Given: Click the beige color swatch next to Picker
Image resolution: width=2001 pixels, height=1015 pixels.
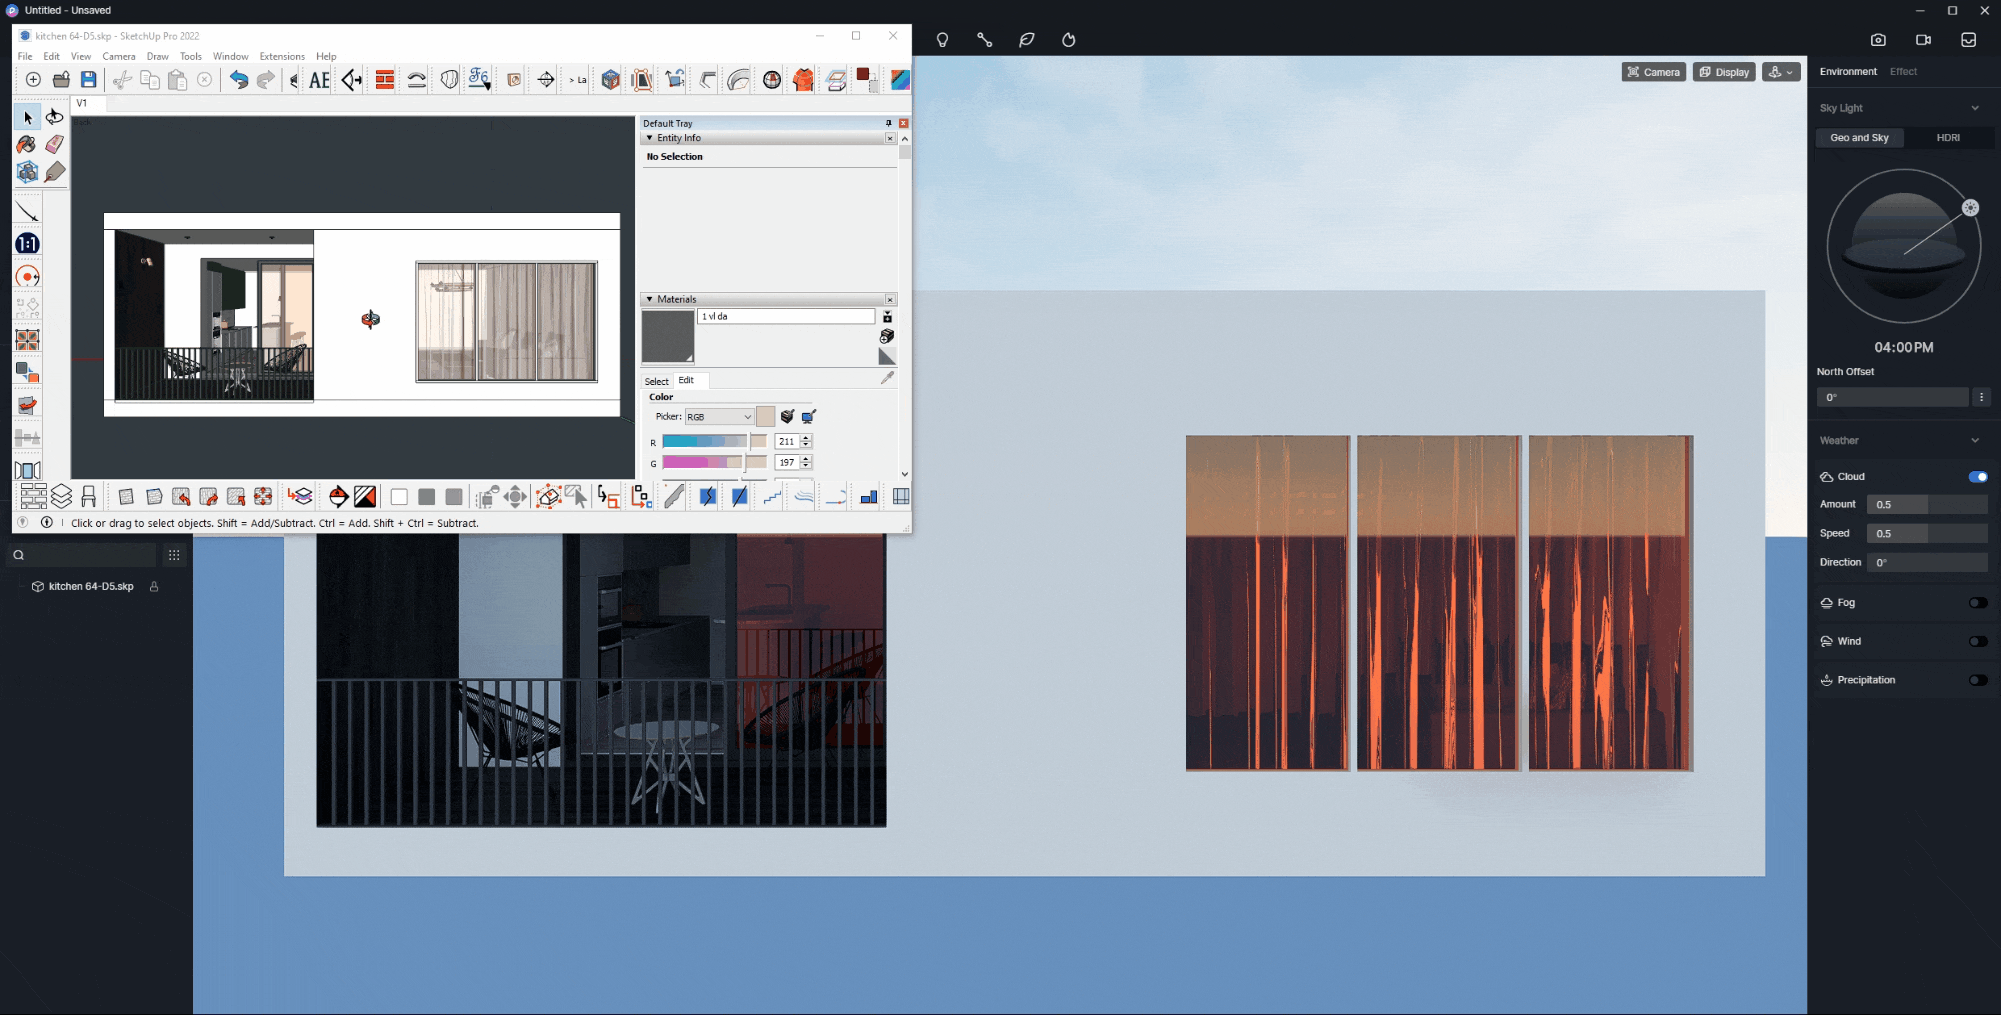Looking at the screenshot, I should [x=765, y=417].
